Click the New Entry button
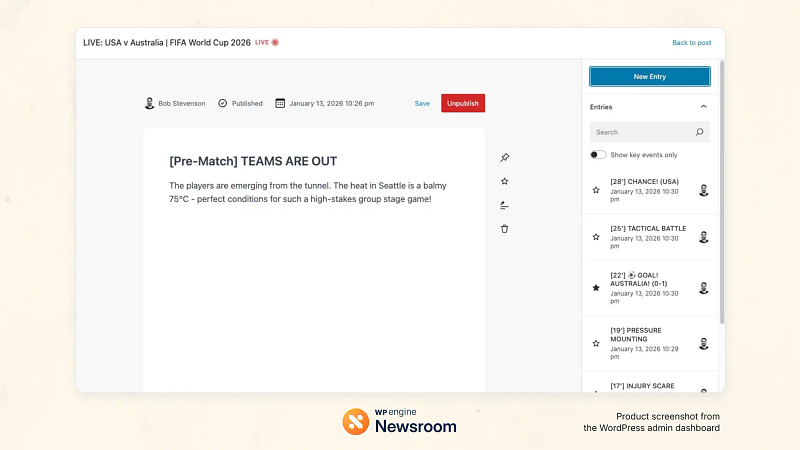 (x=649, y=77)
